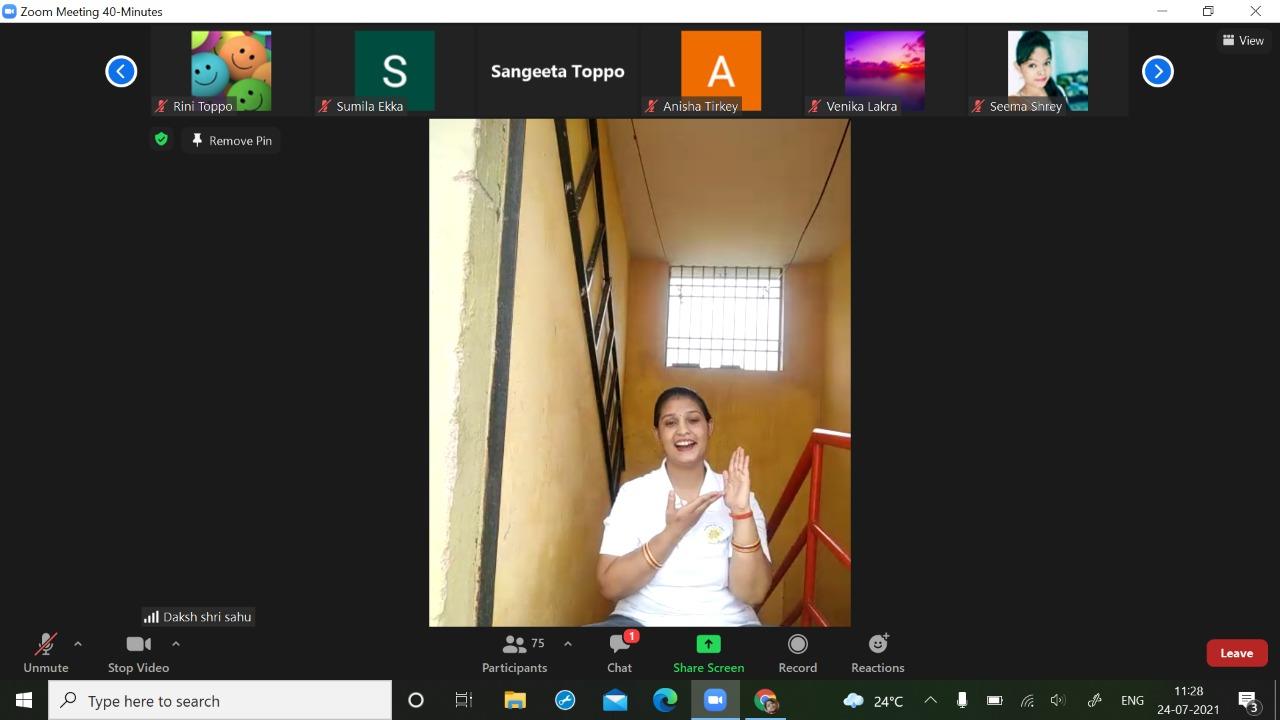Click Remove Pin button
The image size is (1280, 720).
coord(232,140)
